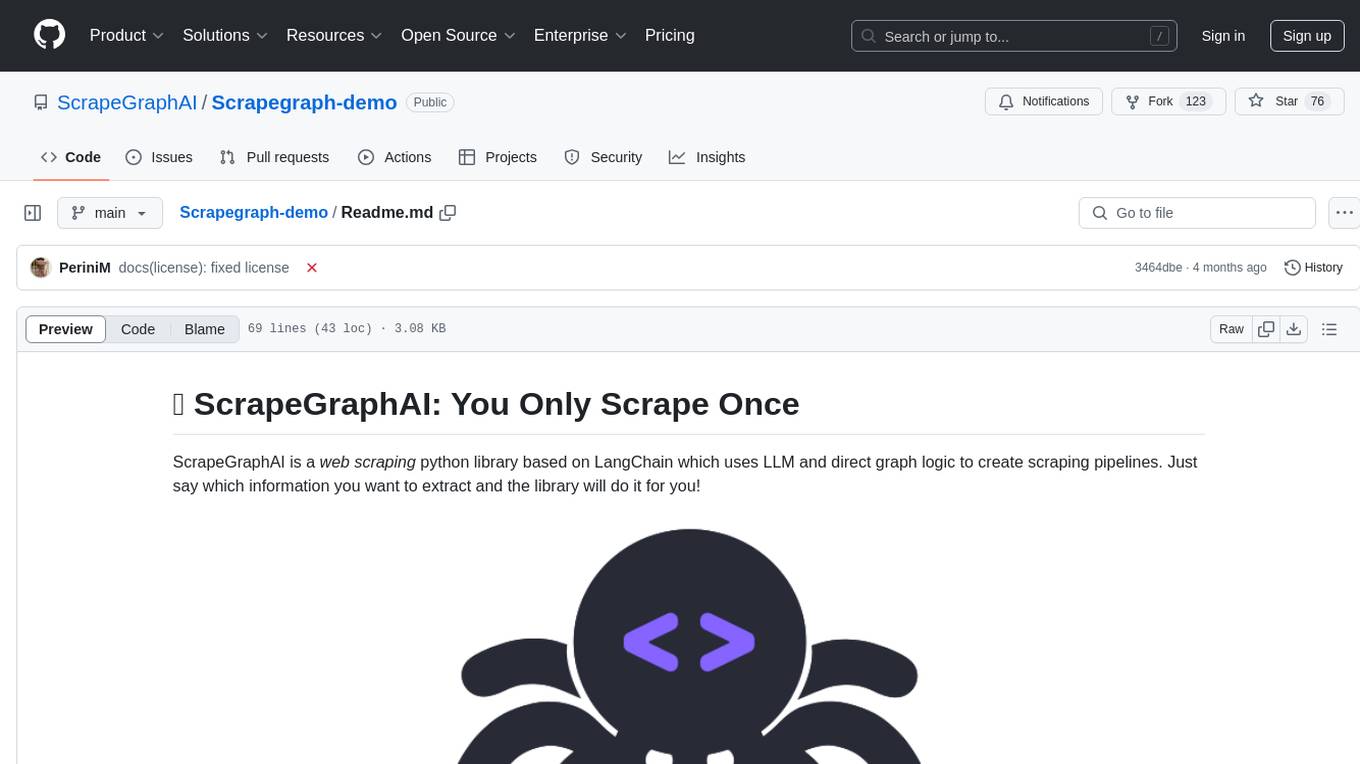Image resolution: width=1360 pixels, height=764 pixels.
Task: Open the more file actions menu
Action: 1344,213
